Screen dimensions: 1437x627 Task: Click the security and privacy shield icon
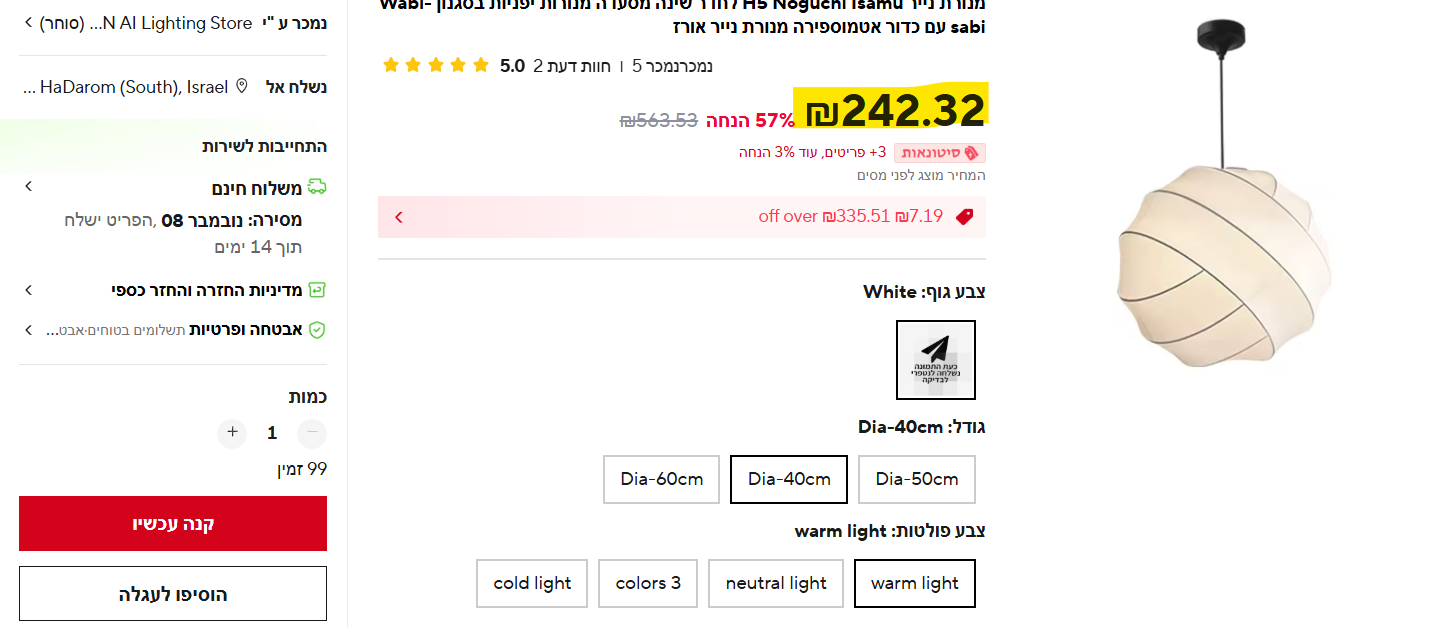point(317,329)
